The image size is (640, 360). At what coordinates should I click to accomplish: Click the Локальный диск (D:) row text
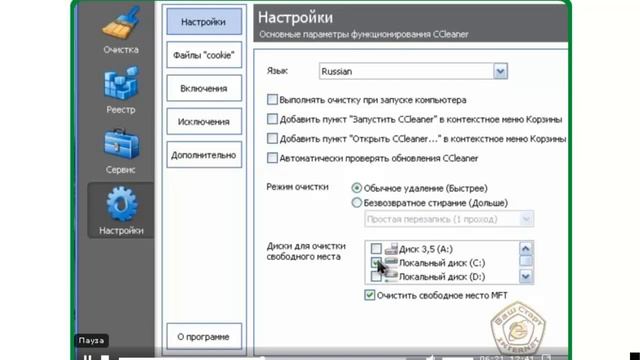[x=442, y=277]
